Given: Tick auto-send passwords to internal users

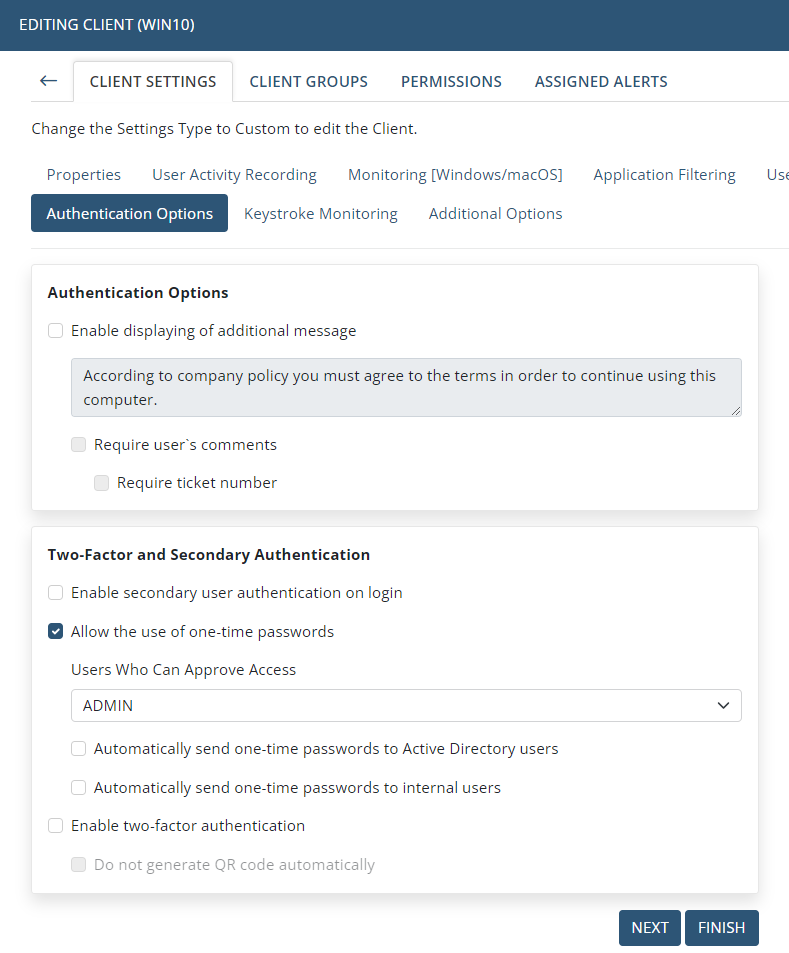Looking at the screenshot, I should (x=79, y=788).
